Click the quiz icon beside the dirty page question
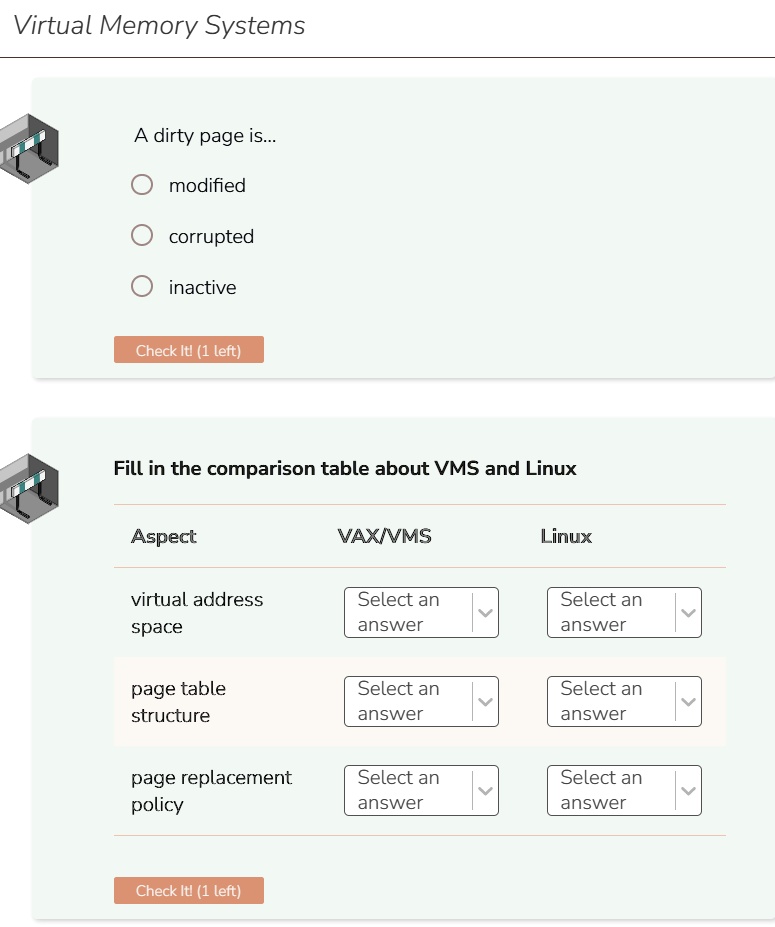 (x=30, y=147)
